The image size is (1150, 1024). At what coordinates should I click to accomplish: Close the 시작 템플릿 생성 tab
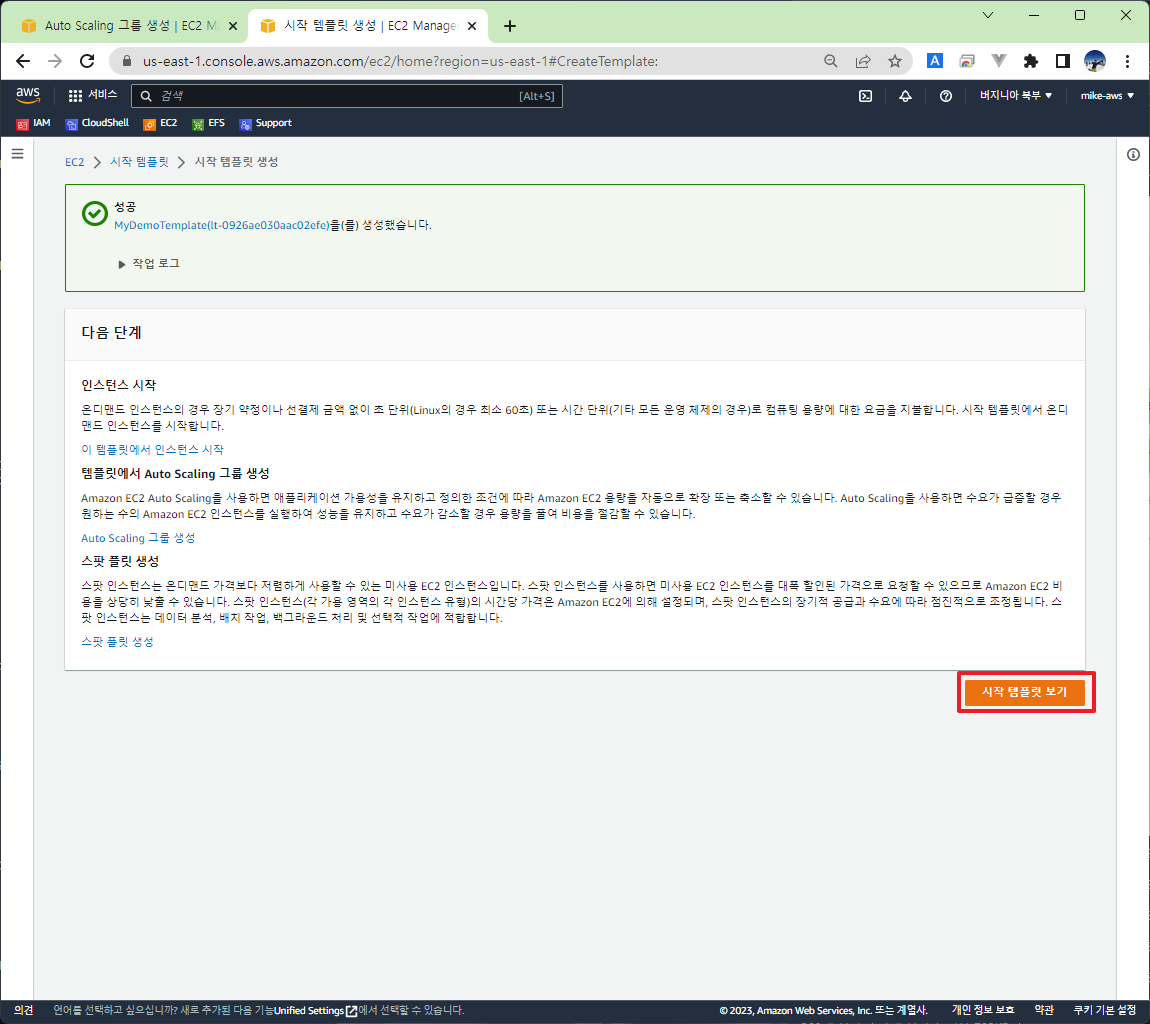(472, 26)
